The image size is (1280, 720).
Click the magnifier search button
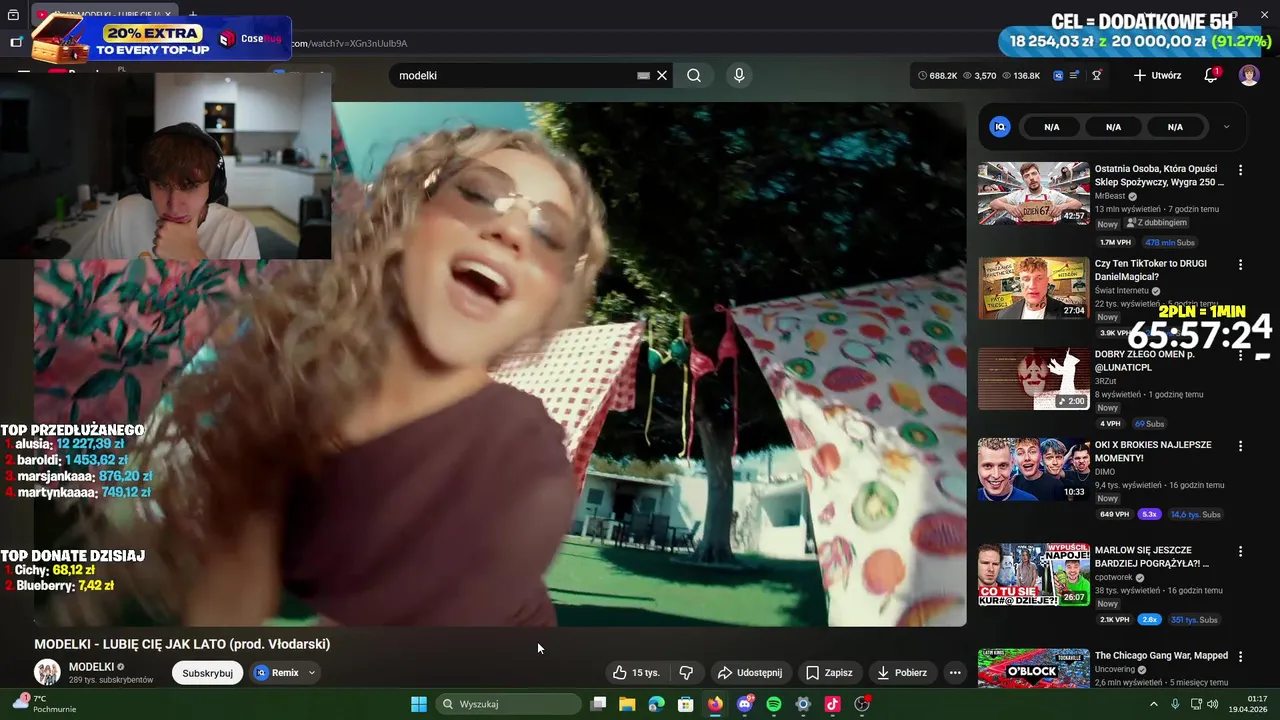click(694, 75)
